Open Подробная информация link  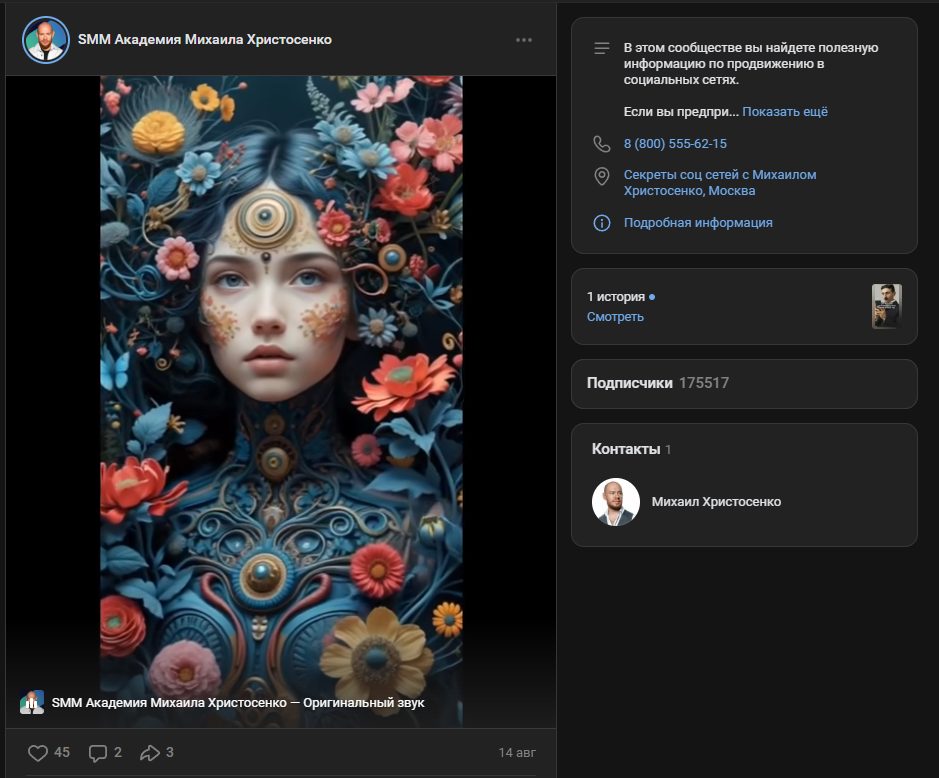coord(698,223)
